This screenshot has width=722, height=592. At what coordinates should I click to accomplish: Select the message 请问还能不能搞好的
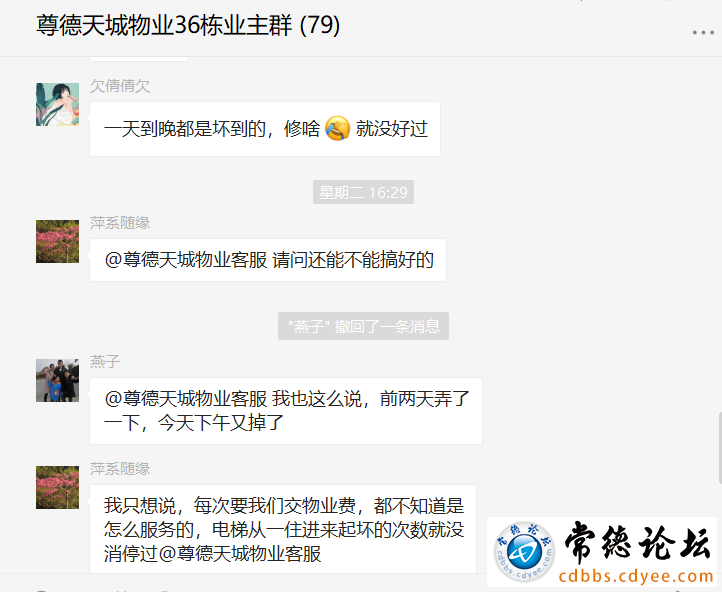point(268,260)
